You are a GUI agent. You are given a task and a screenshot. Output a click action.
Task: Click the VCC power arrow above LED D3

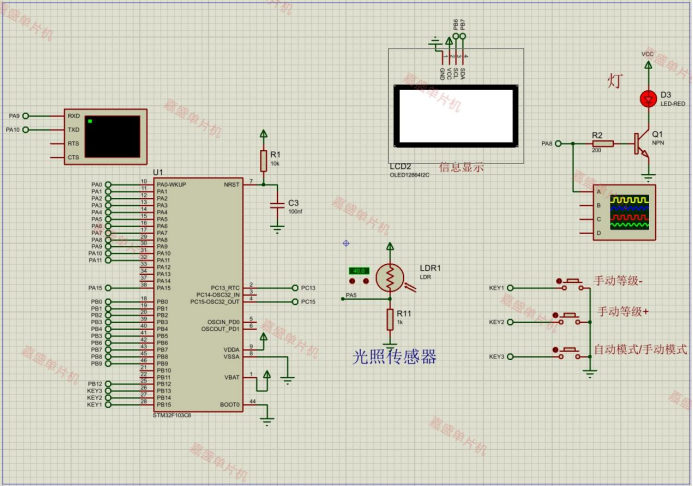point(648,65)
